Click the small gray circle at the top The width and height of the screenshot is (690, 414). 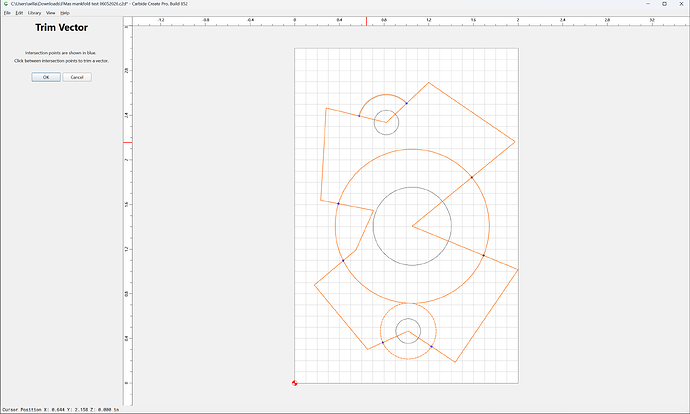pyautogui.click(x=386, y=110)
